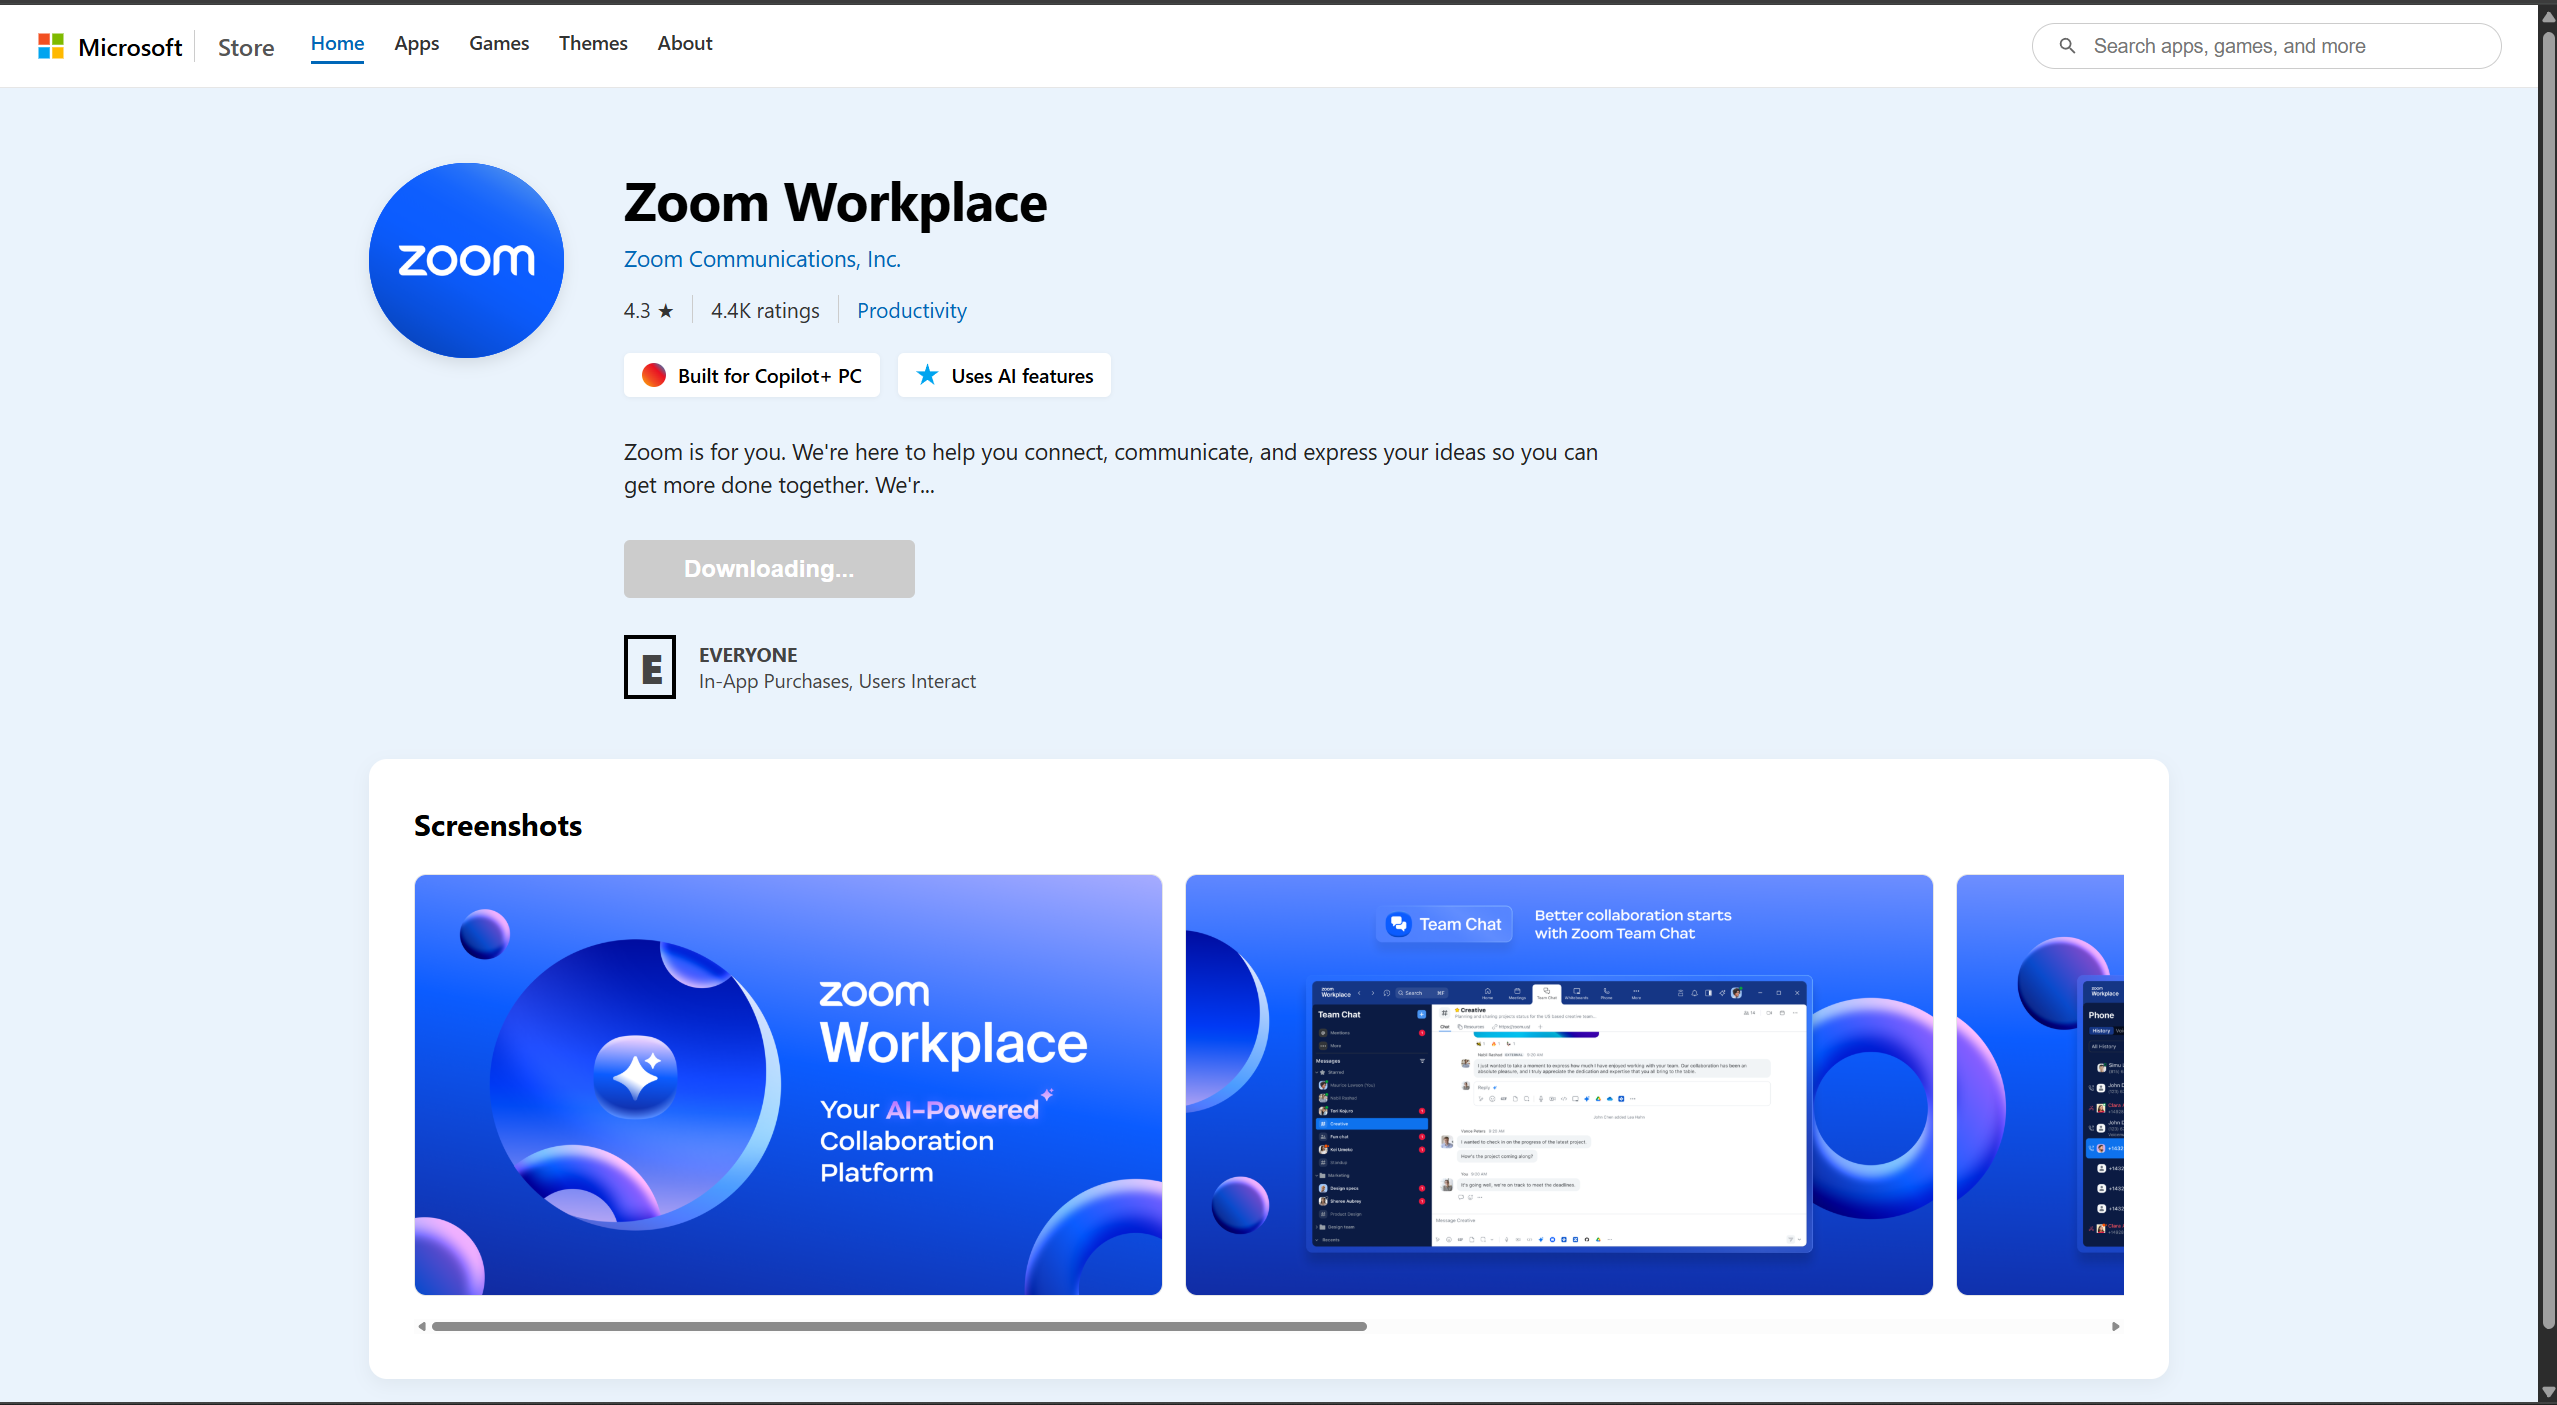The image size is (2557, 1405).
Task: Click the Zoom Workplace app title
Action: click(x=835, y=203)
